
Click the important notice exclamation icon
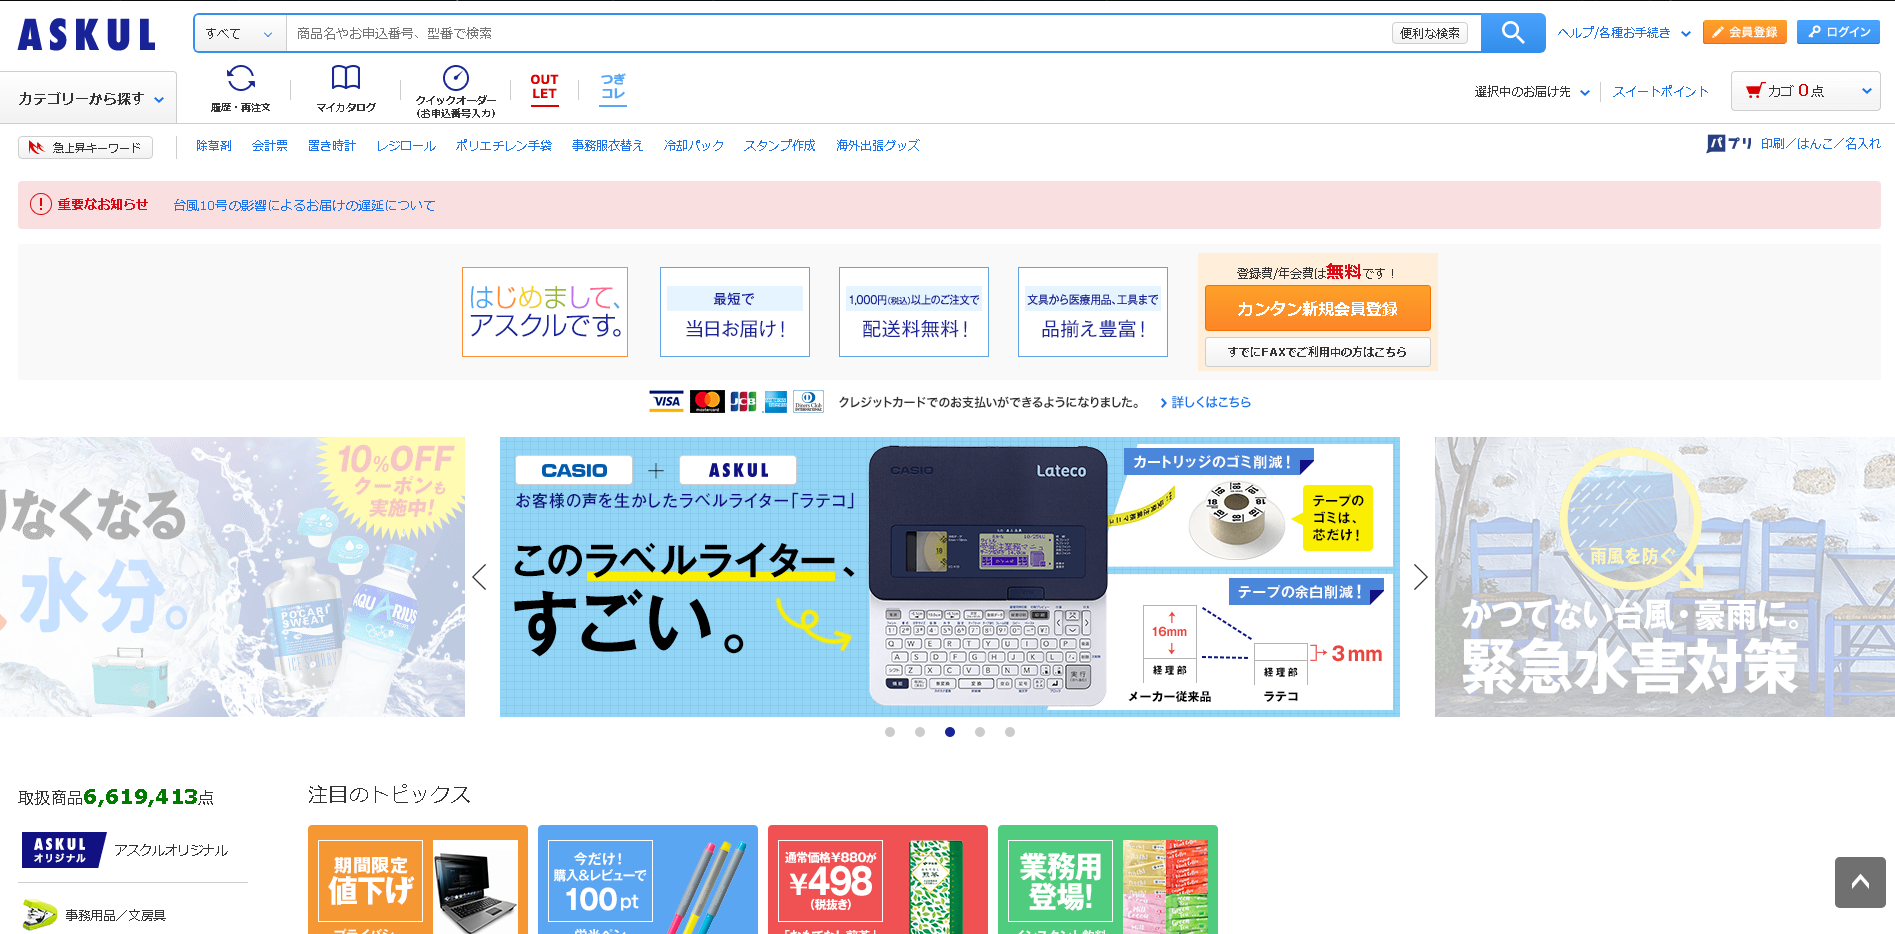[x=40, y=204]
